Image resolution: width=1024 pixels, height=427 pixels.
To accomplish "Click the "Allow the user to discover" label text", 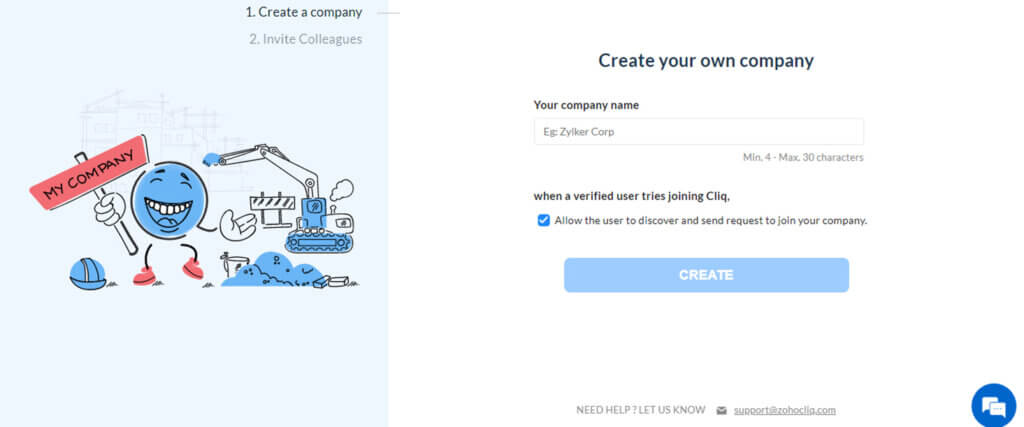I will pyautogui.click(x=710, y=220).
